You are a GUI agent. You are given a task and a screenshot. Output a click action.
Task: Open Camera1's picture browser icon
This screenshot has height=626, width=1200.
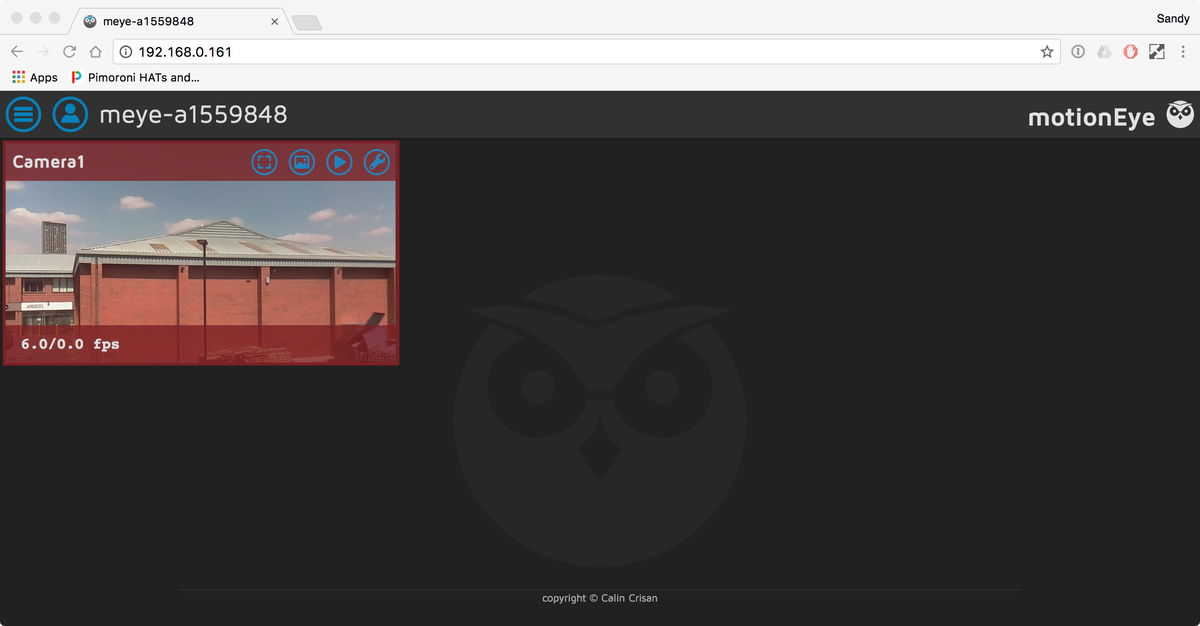(301, 161)
